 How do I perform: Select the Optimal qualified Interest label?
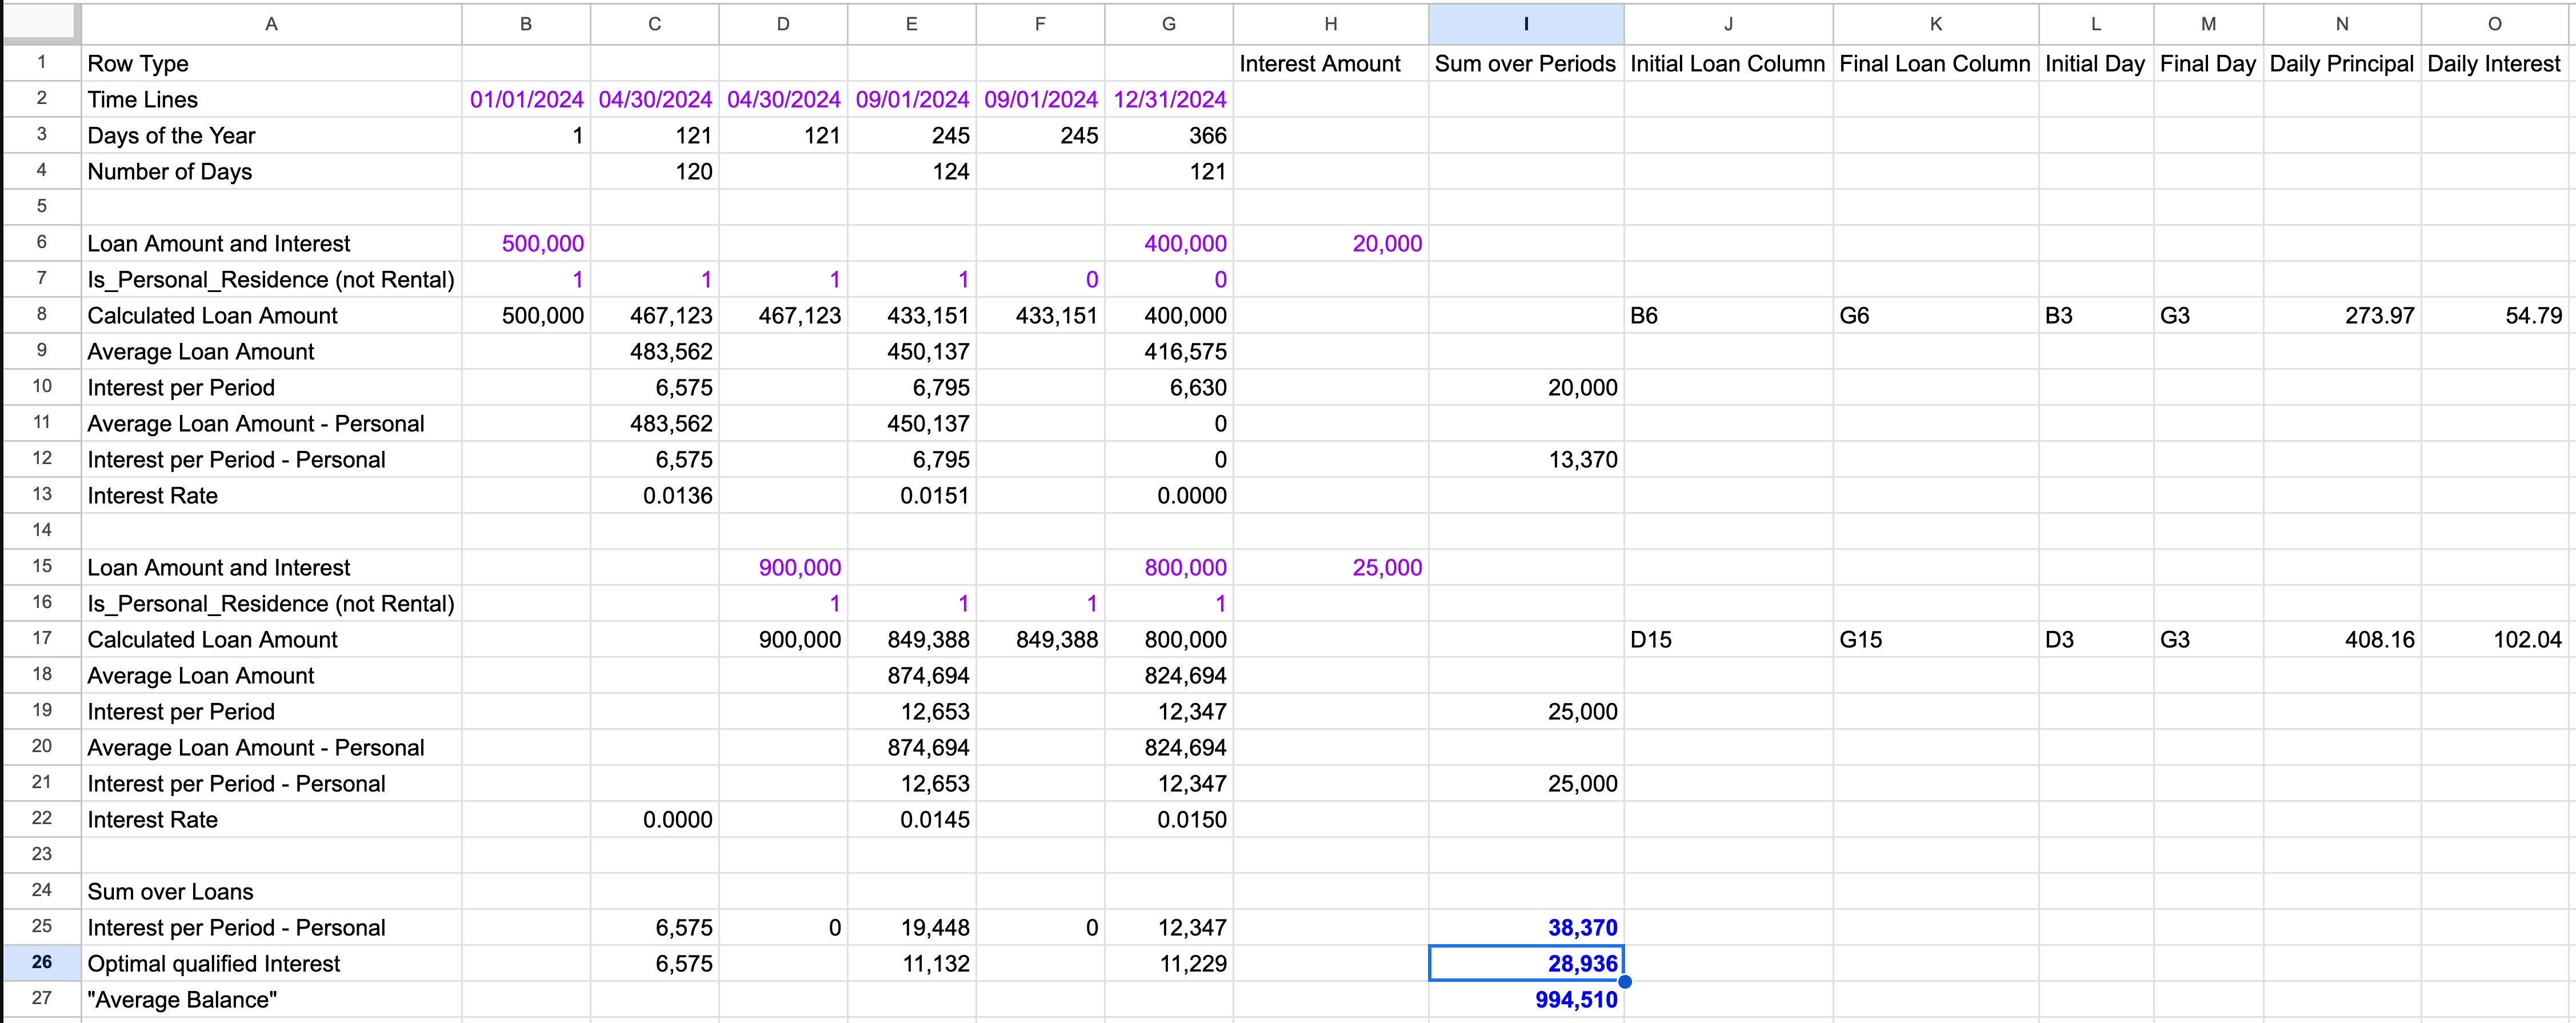click(271, 964)
